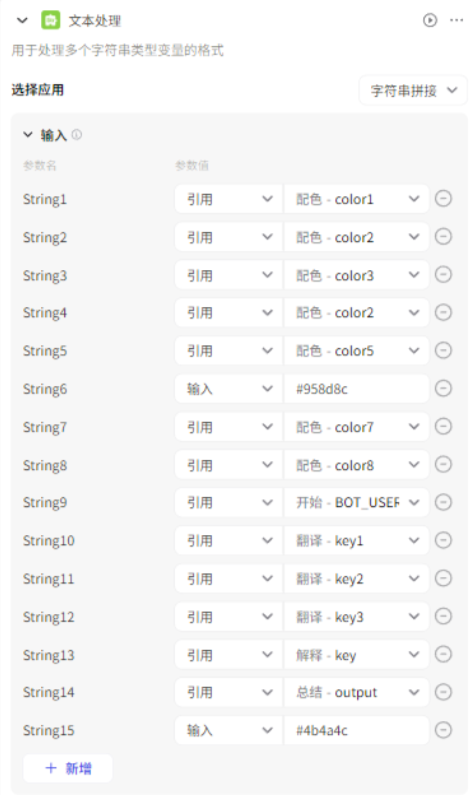Open String6 输入 type dropdown
This screenshot has height=795, width=474.
228,389
